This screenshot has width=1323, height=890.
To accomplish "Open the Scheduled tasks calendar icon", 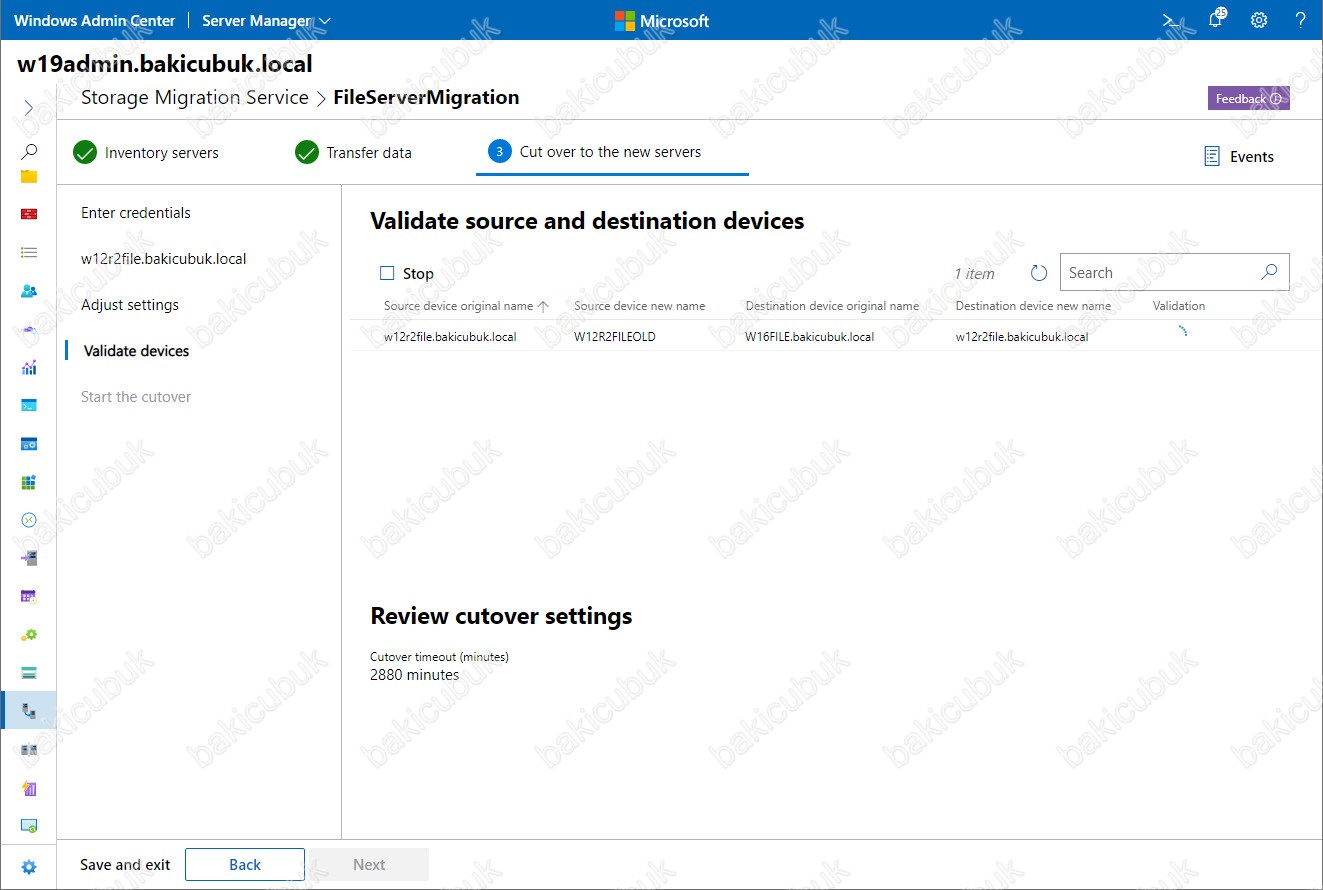I will click(x=29, y=596).
